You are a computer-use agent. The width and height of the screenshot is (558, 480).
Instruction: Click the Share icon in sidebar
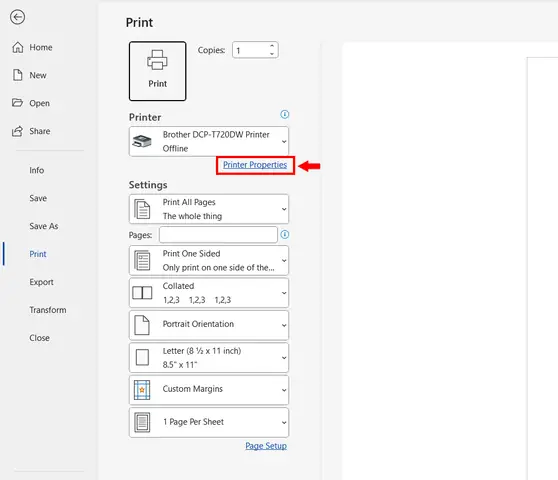click(17, 131)
